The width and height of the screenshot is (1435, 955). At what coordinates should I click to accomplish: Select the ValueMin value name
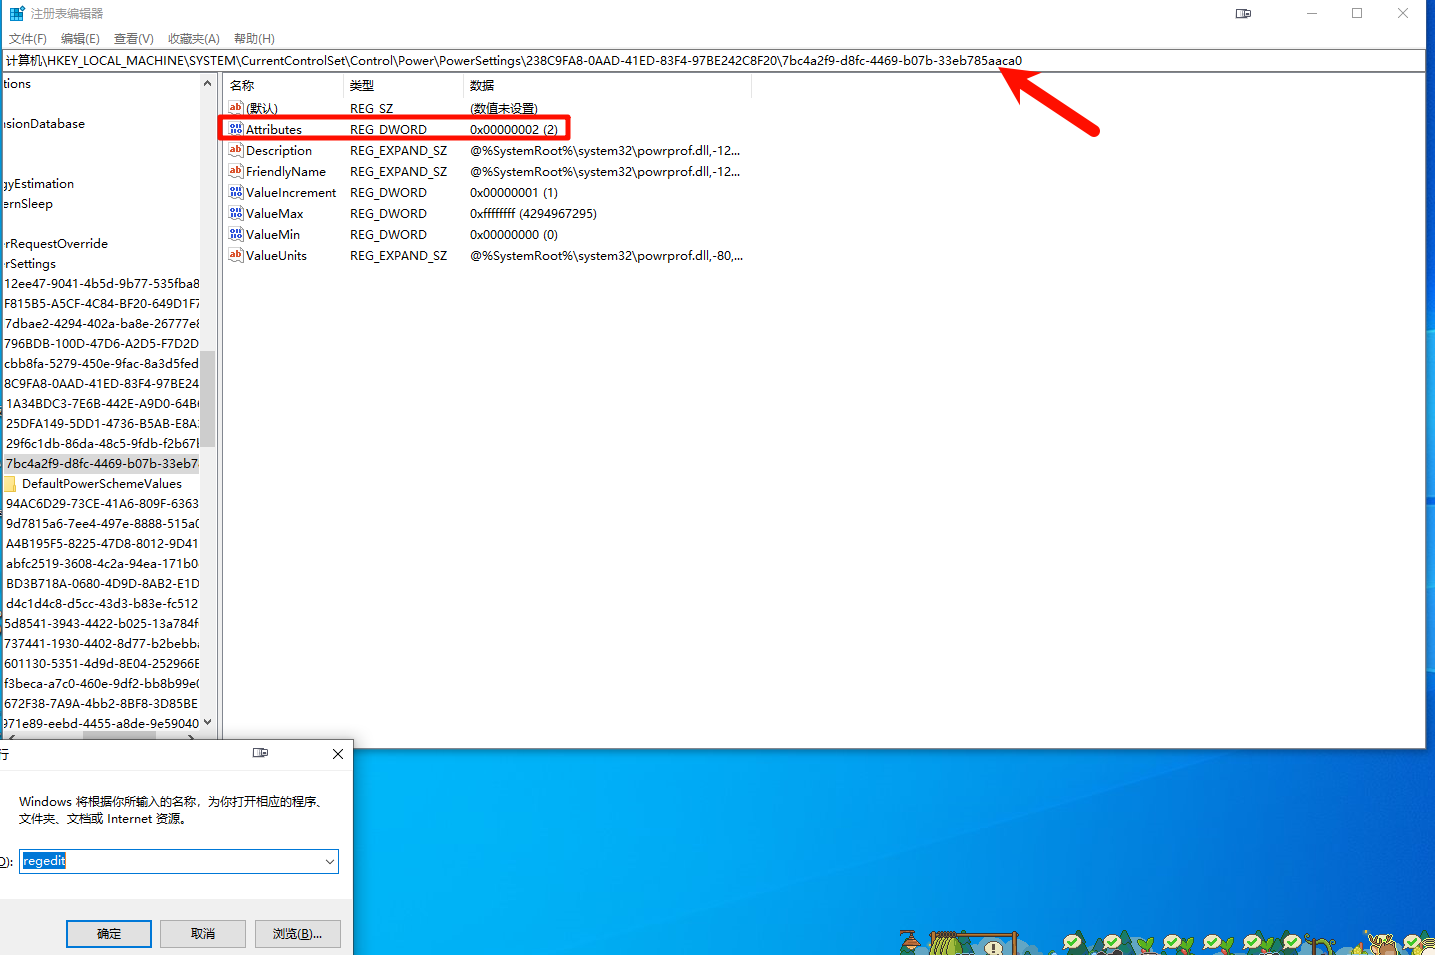click(x=273, y=234)
